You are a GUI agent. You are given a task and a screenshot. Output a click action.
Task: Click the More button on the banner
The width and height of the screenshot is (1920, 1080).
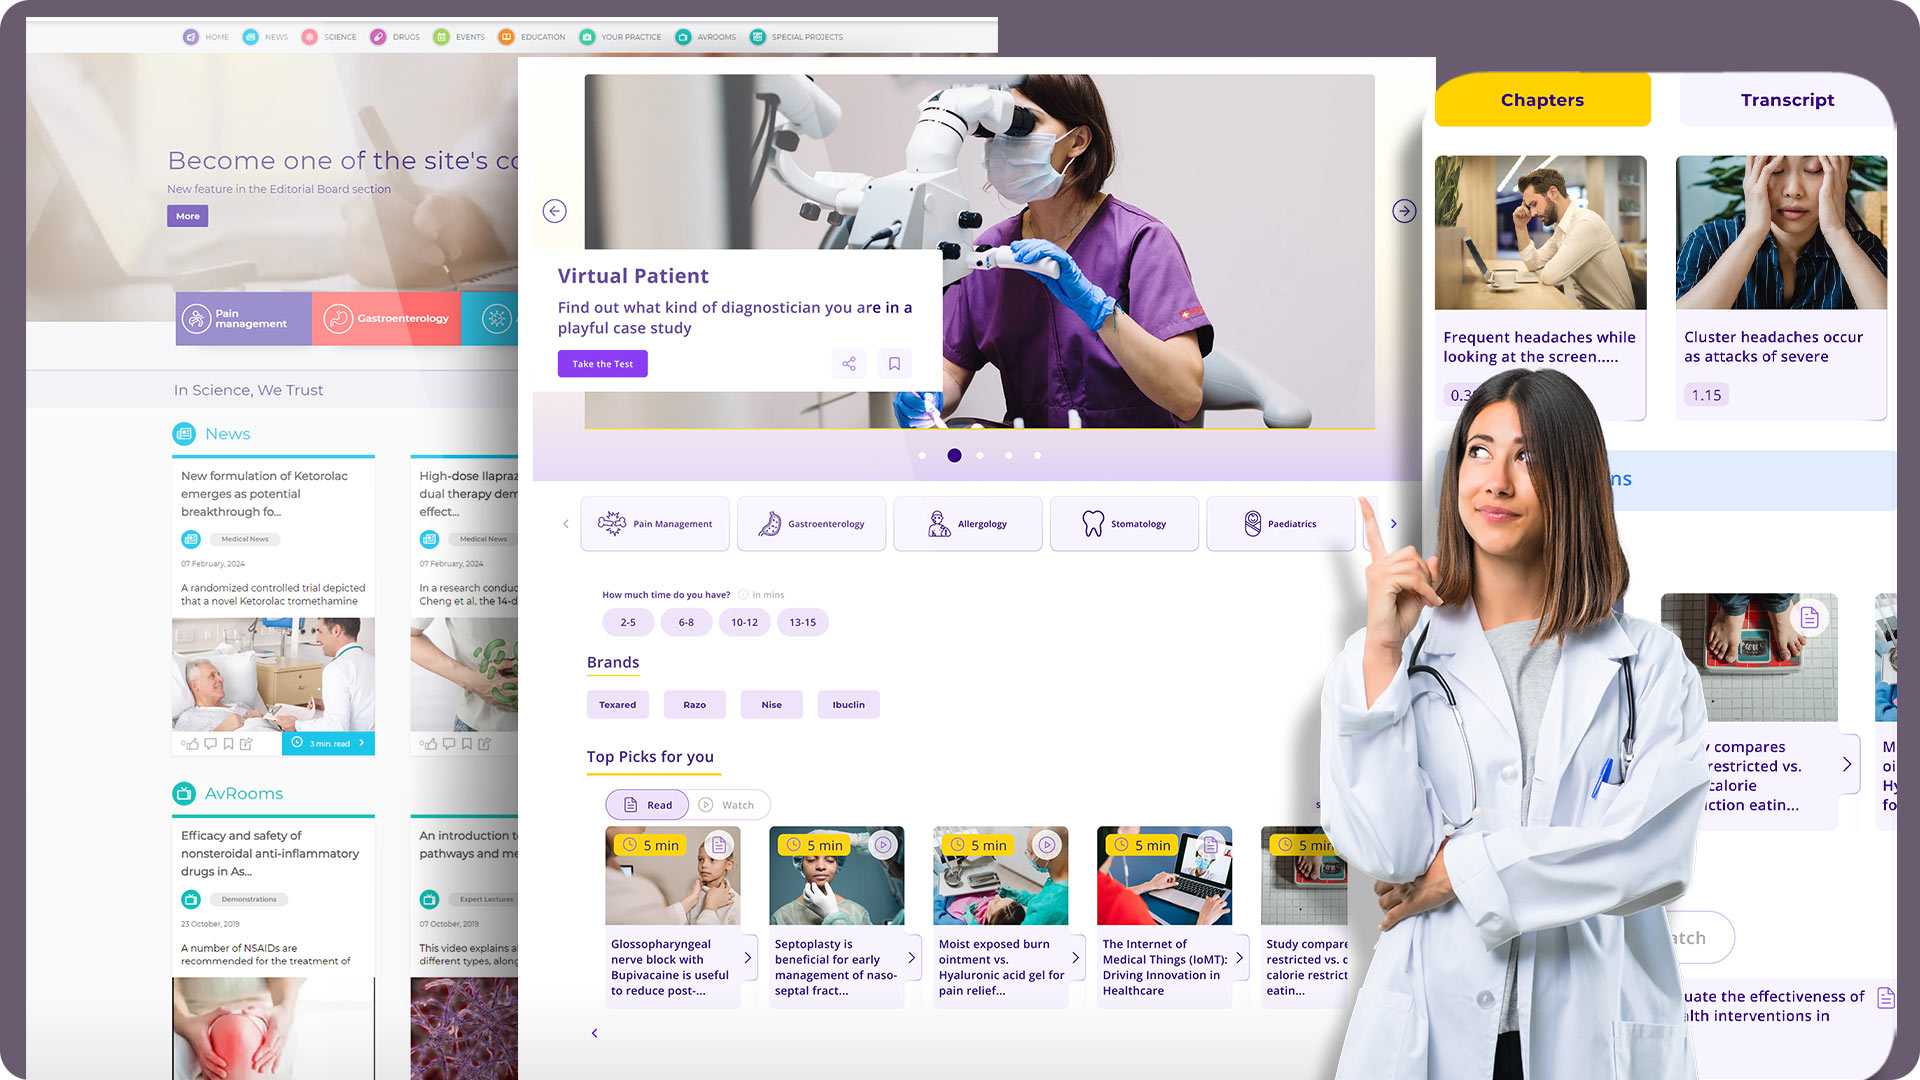pyautogui.click(x=187, y=215)
